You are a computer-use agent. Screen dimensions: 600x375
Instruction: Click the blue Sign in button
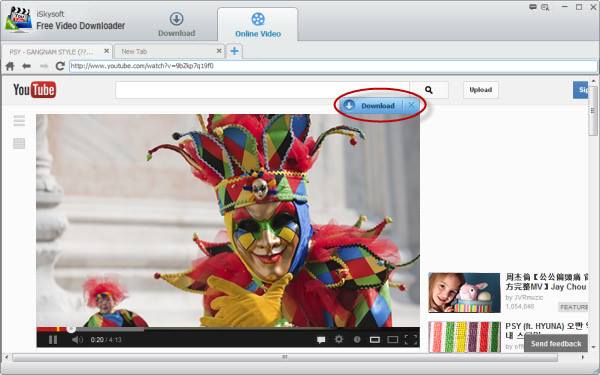581,90
